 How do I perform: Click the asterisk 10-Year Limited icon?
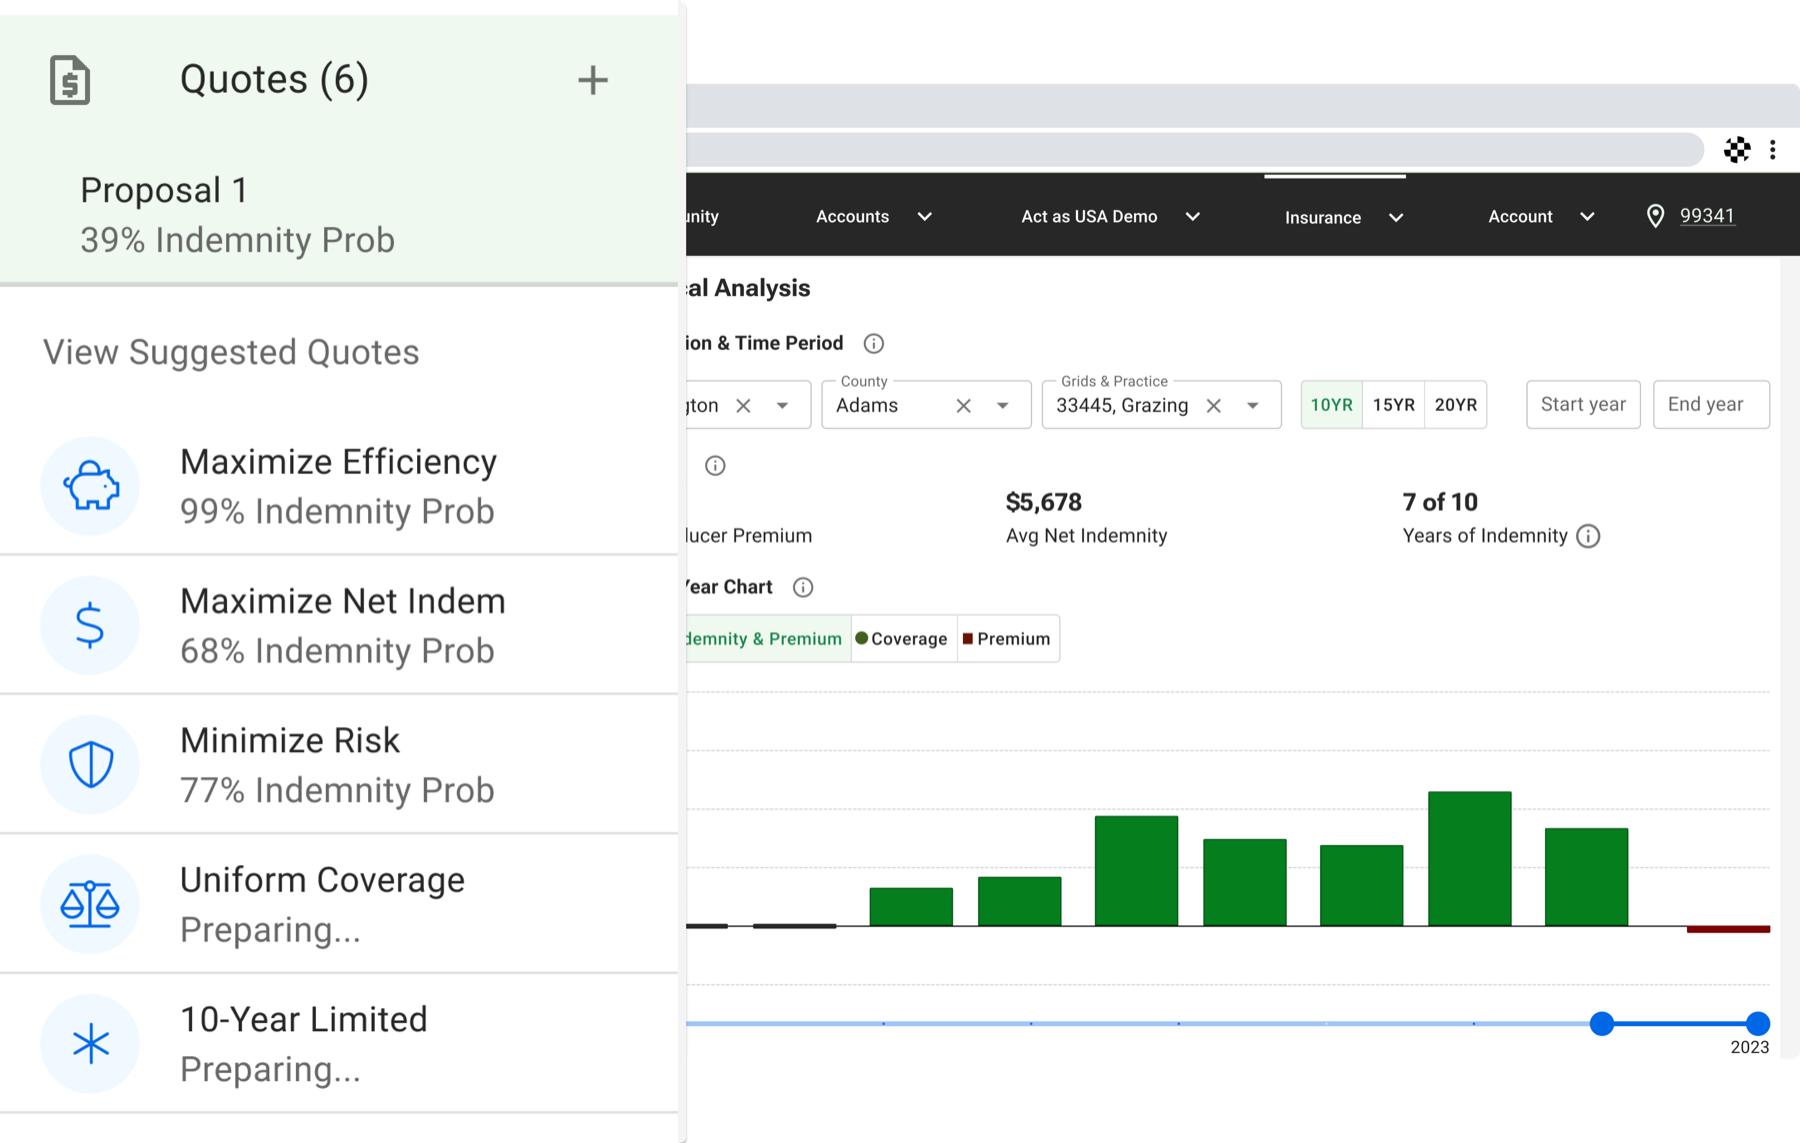tap(91, 1044)
